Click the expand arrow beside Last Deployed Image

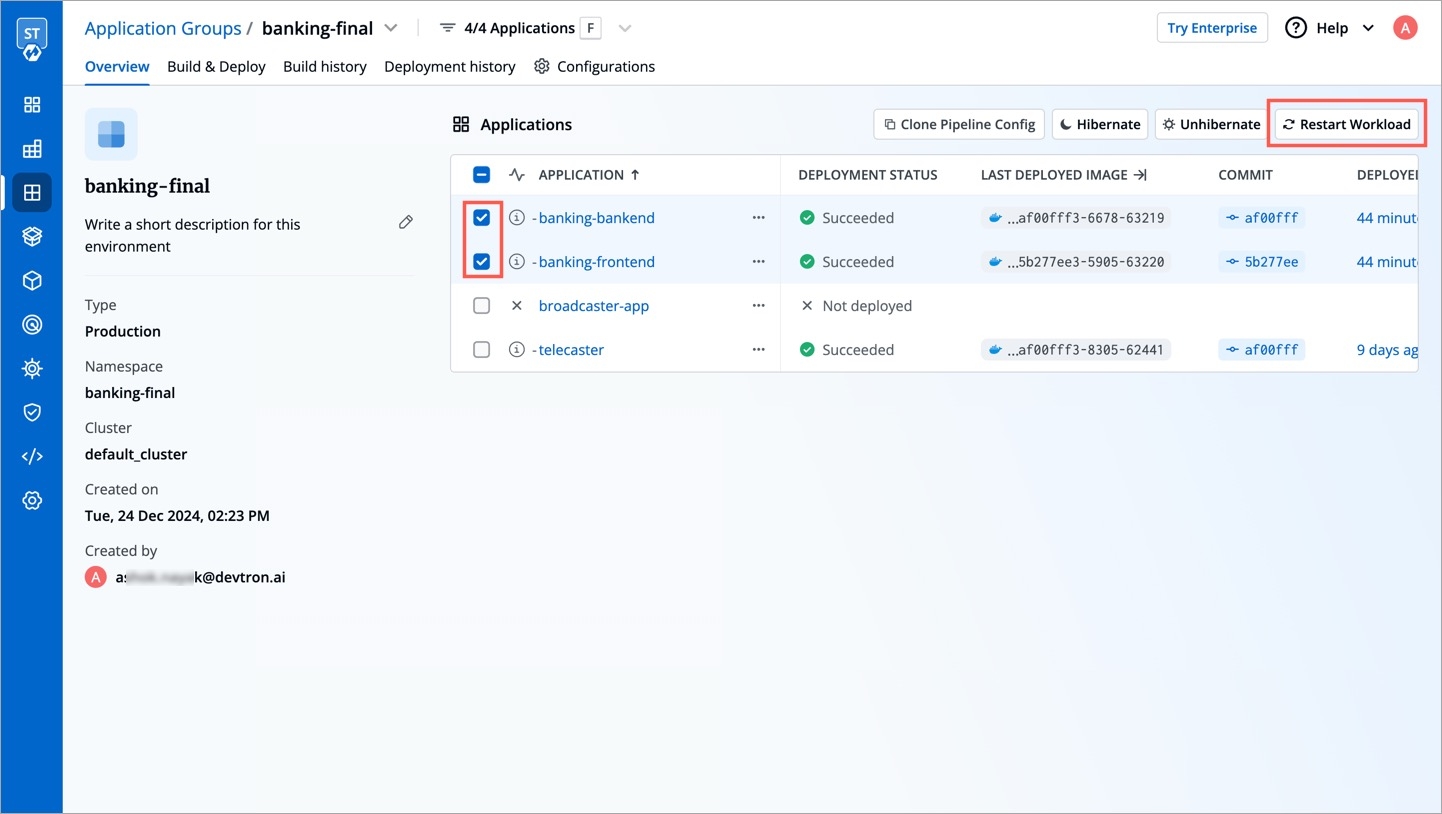point(1139,175)
